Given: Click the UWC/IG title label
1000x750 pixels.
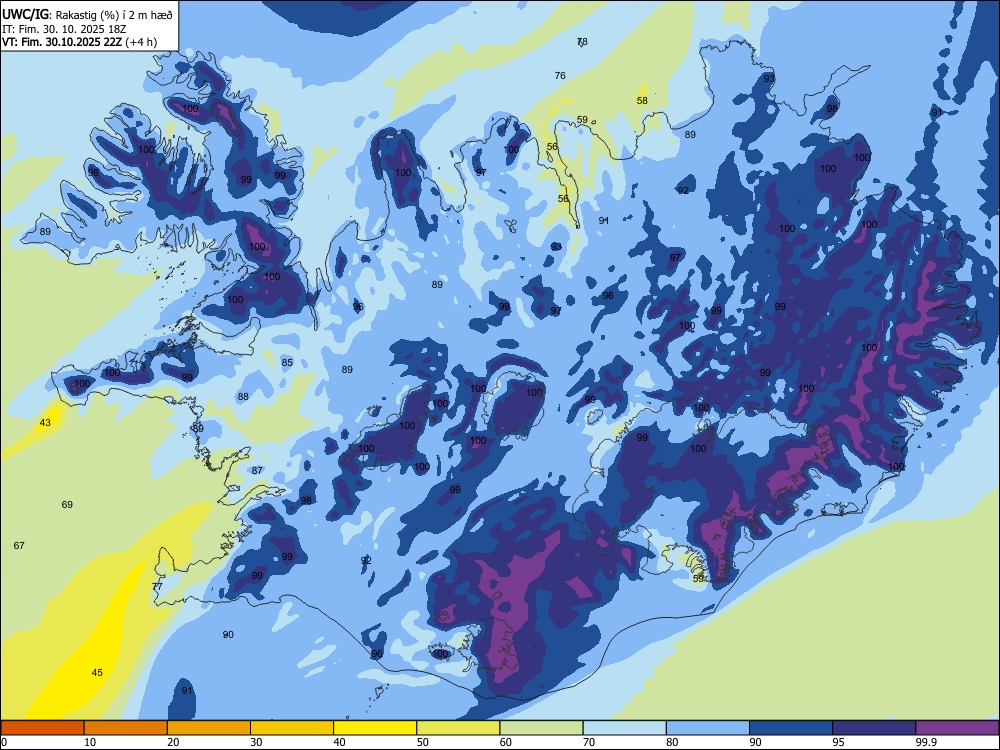Looking at the screenshot, I should coord(25,15).
